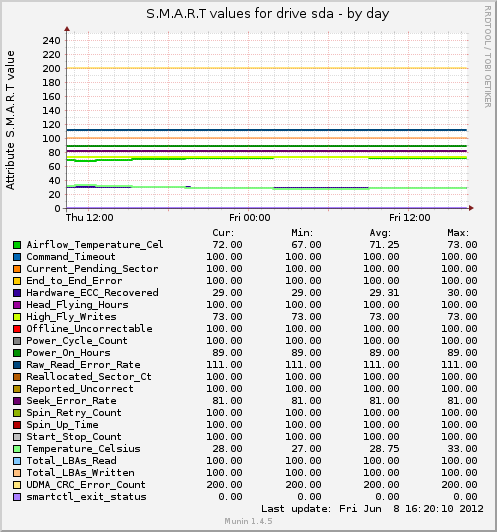Click the Max column header
This screenshot has height=532, width=497.
click(x=458, y=233)
